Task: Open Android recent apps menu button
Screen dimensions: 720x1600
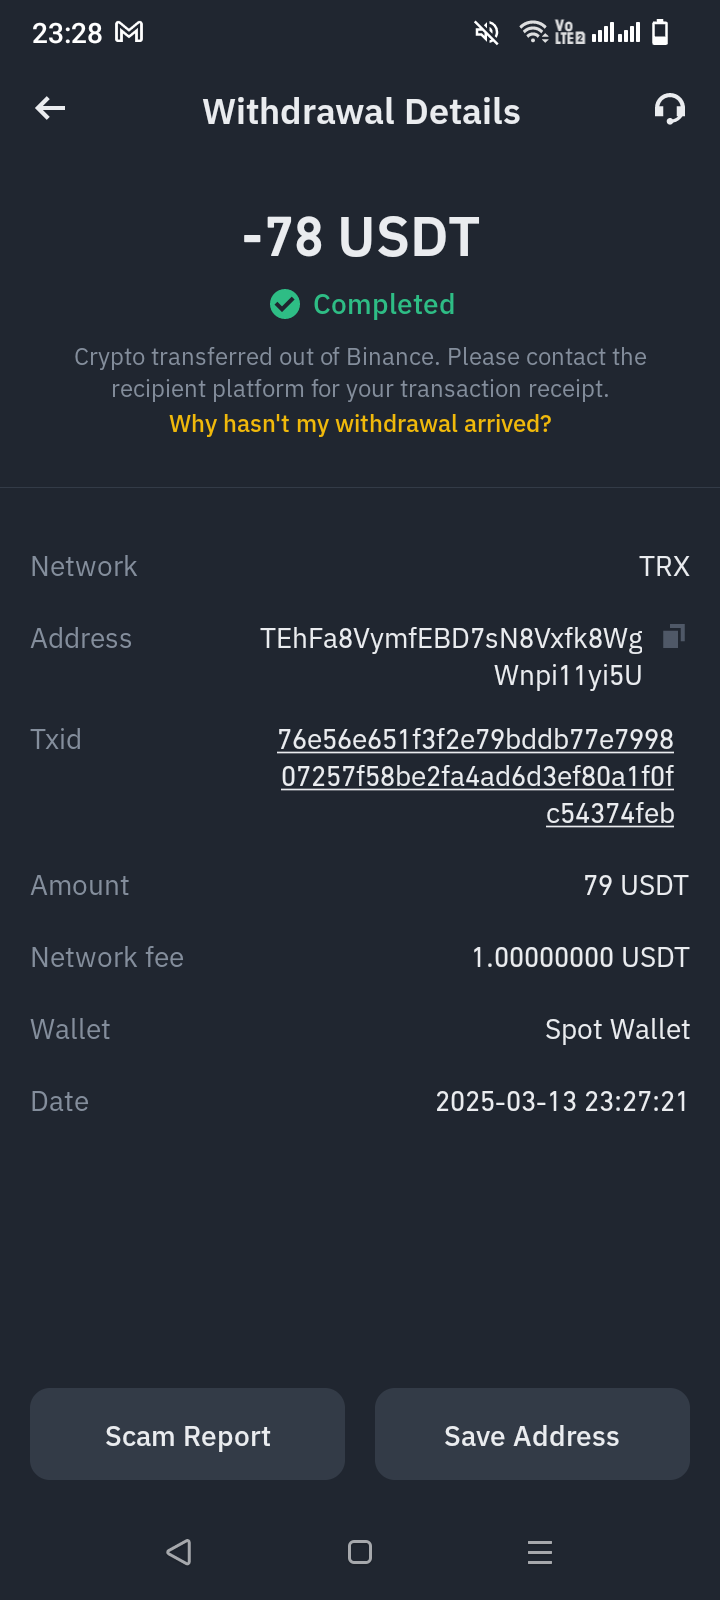Action: (540, 1552)
